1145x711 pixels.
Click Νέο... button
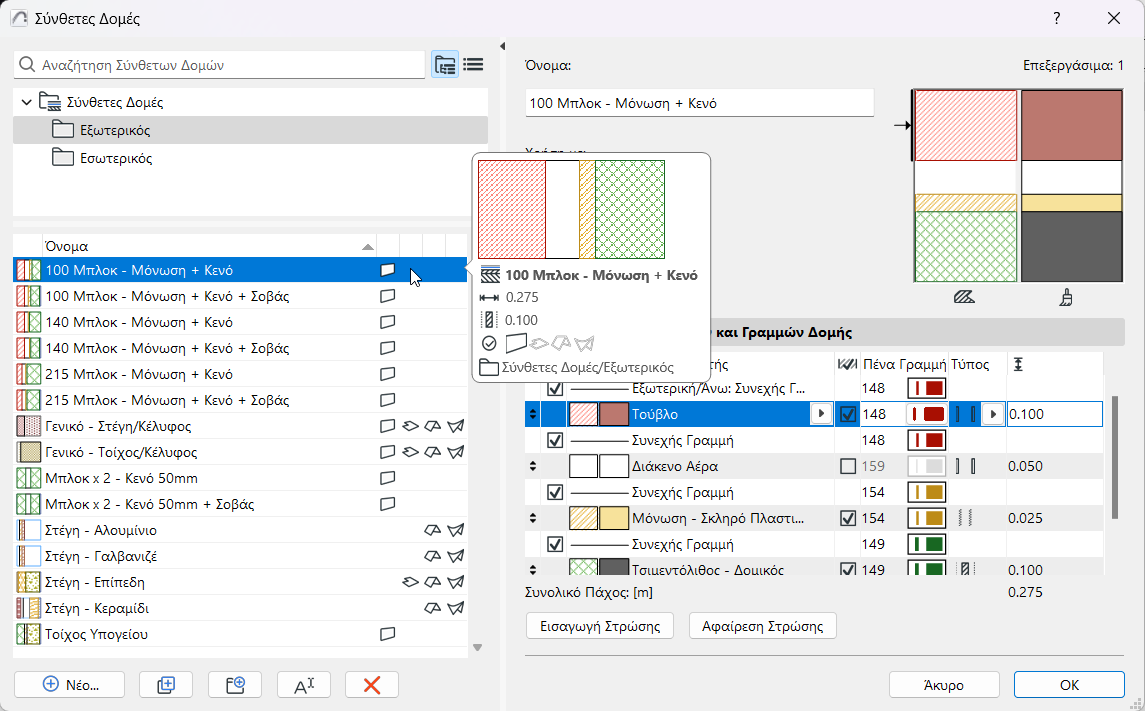coord(69,685)
